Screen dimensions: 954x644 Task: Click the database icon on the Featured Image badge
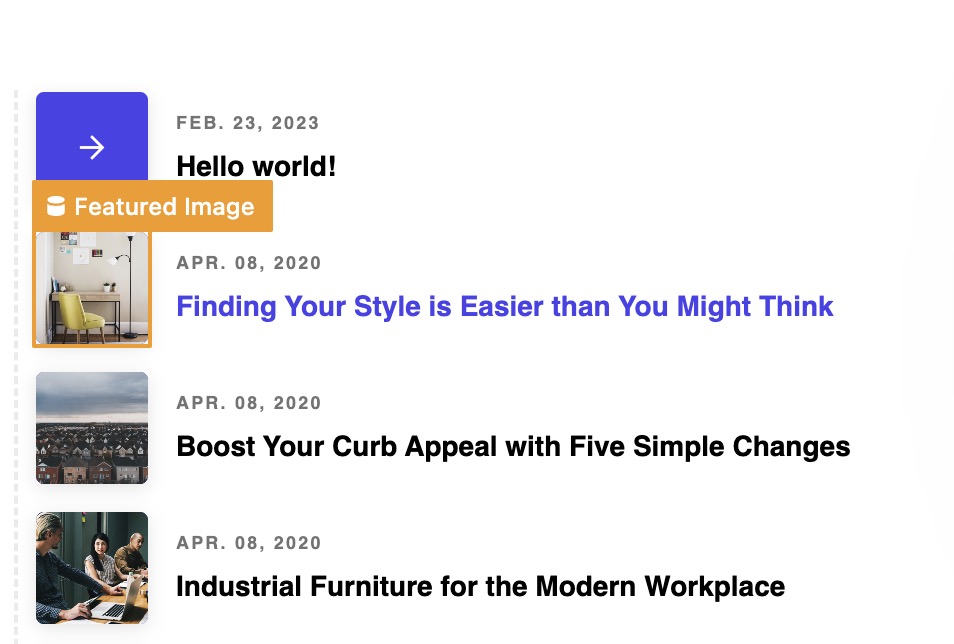point(57,207)
